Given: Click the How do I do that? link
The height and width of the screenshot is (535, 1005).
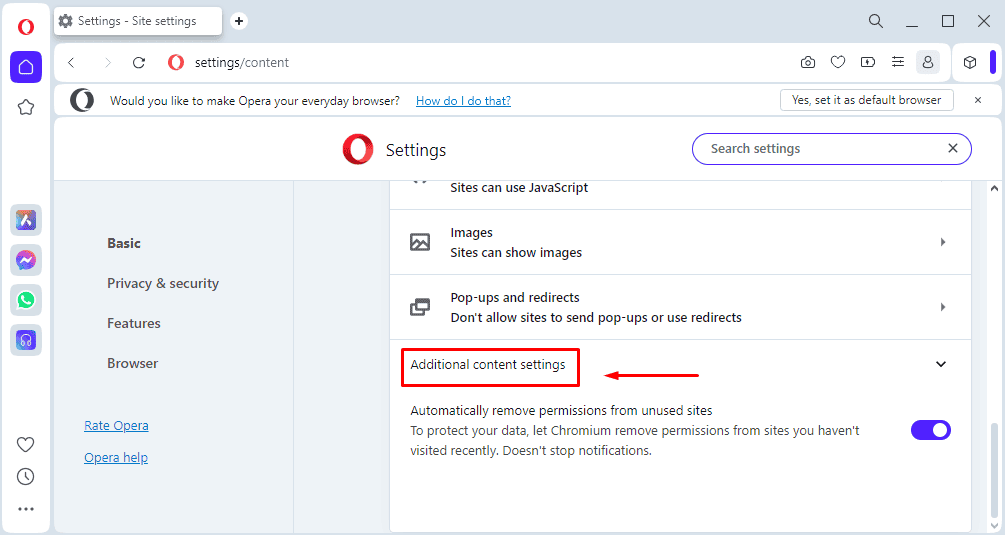Looking at the screenshot, I should (463, 101).
